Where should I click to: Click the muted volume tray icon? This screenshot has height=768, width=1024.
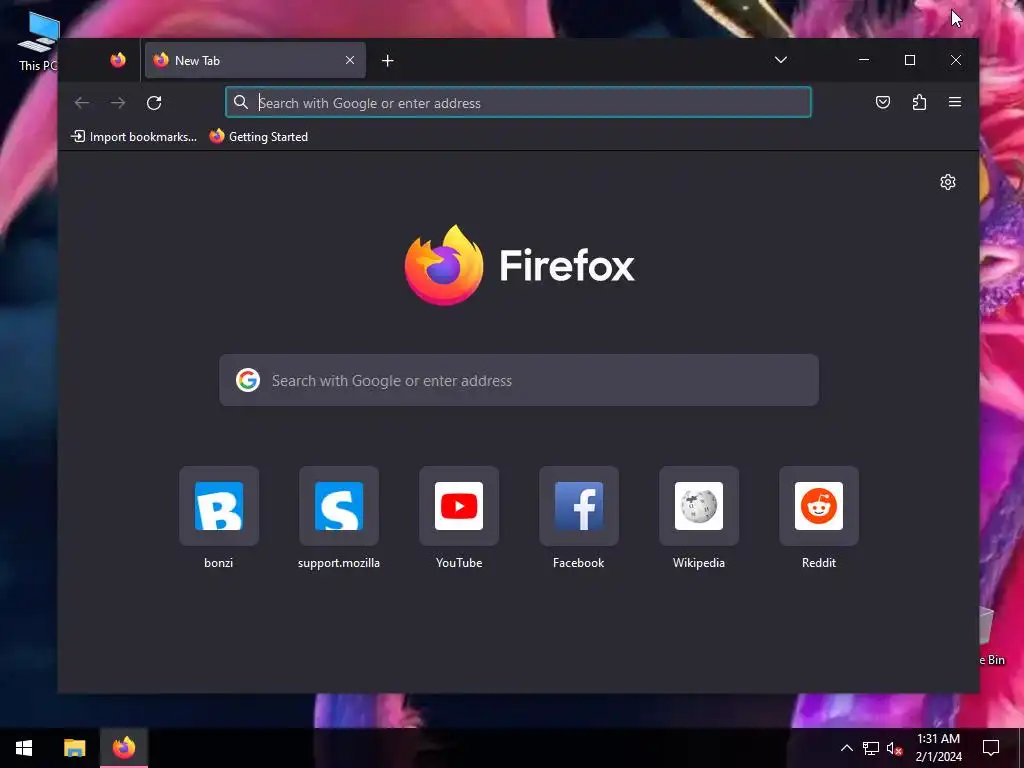894,748
